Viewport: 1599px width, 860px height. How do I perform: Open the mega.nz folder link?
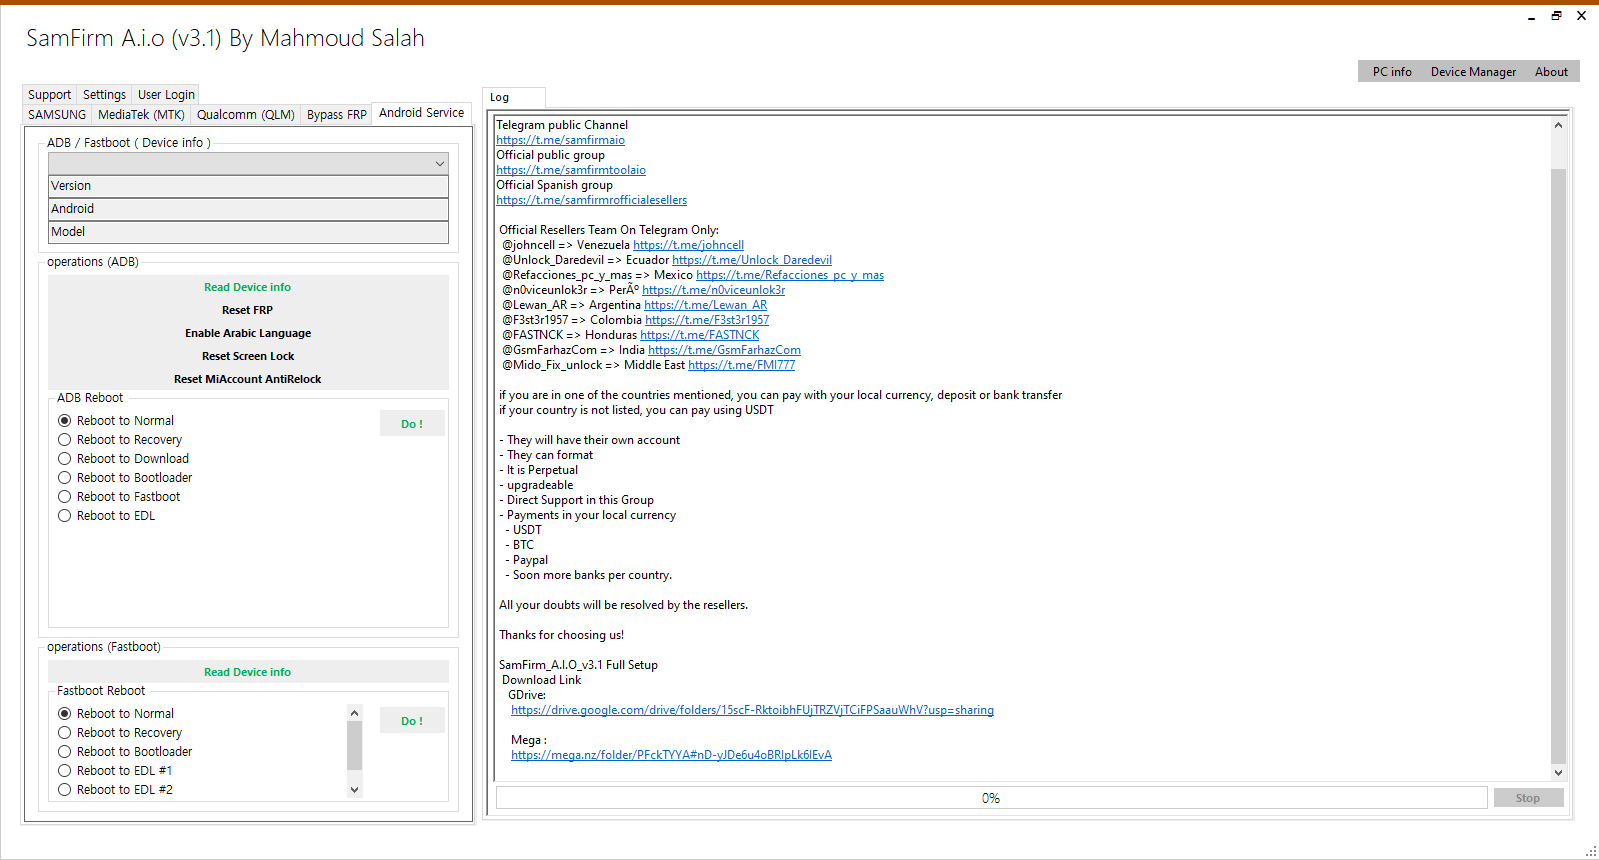pos(671,755)
